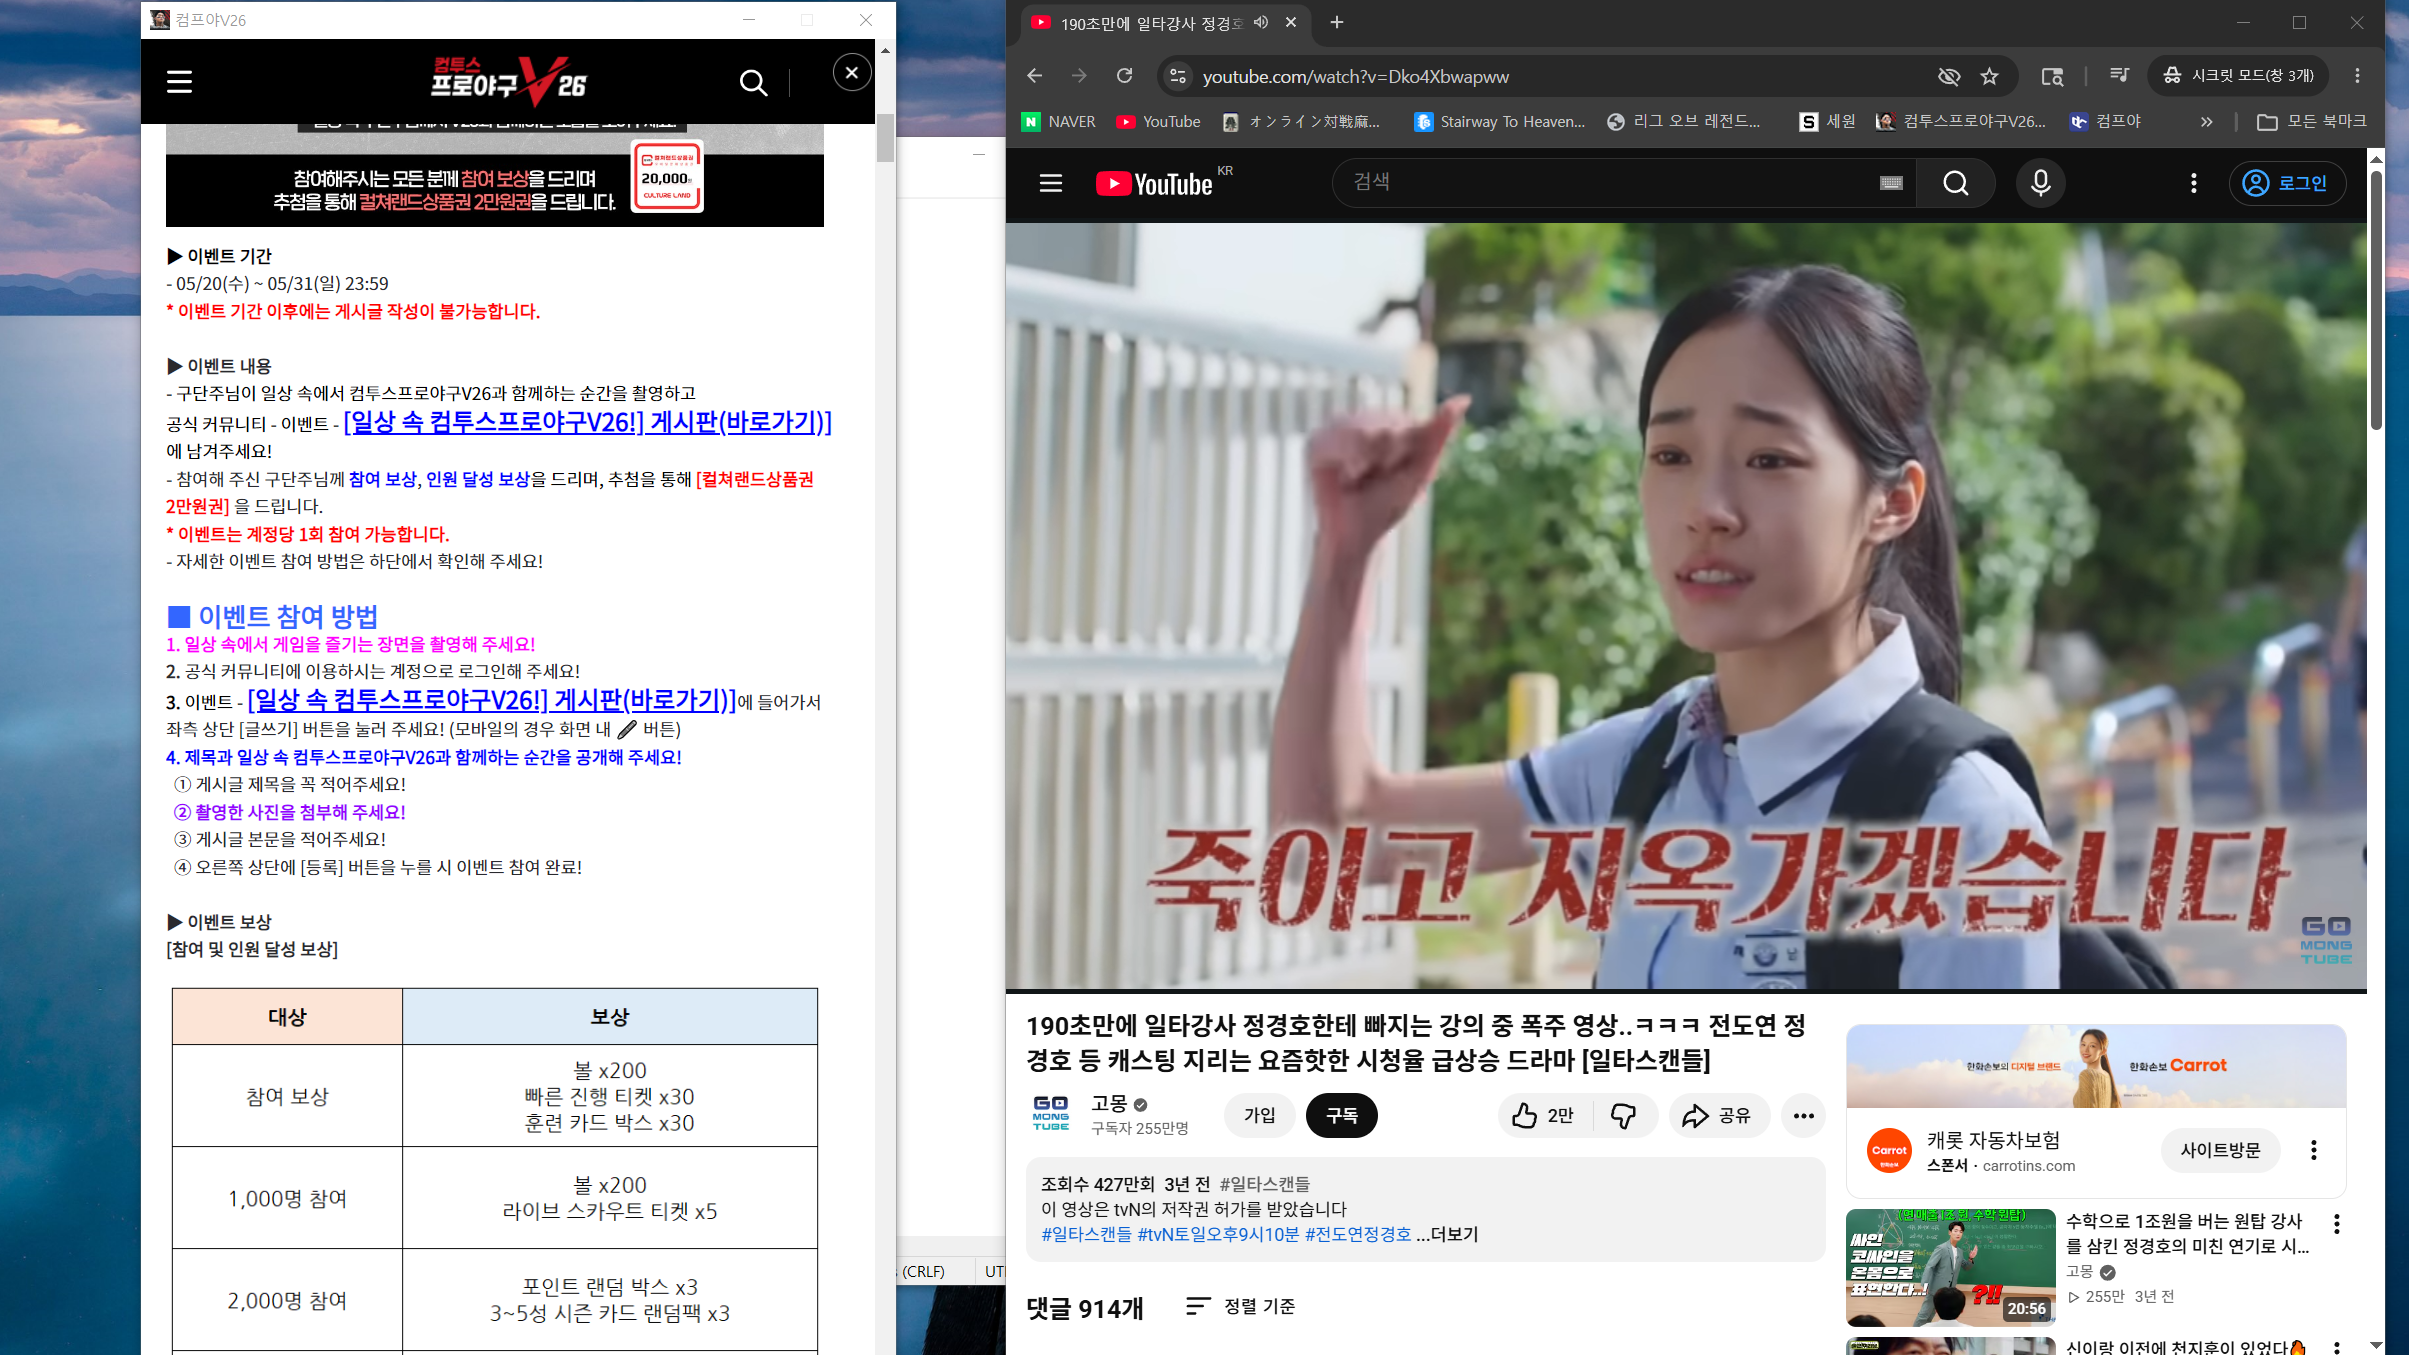Open the 고몽 channel name link
The image size is (2409, 1355).
[x=1109, y=1103]
